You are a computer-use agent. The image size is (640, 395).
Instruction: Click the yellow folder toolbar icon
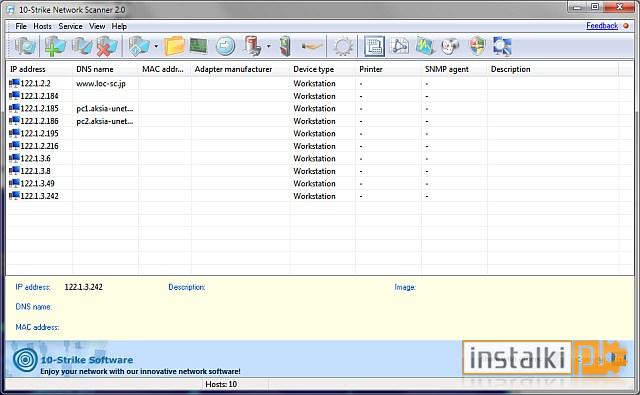coord(175,46)
